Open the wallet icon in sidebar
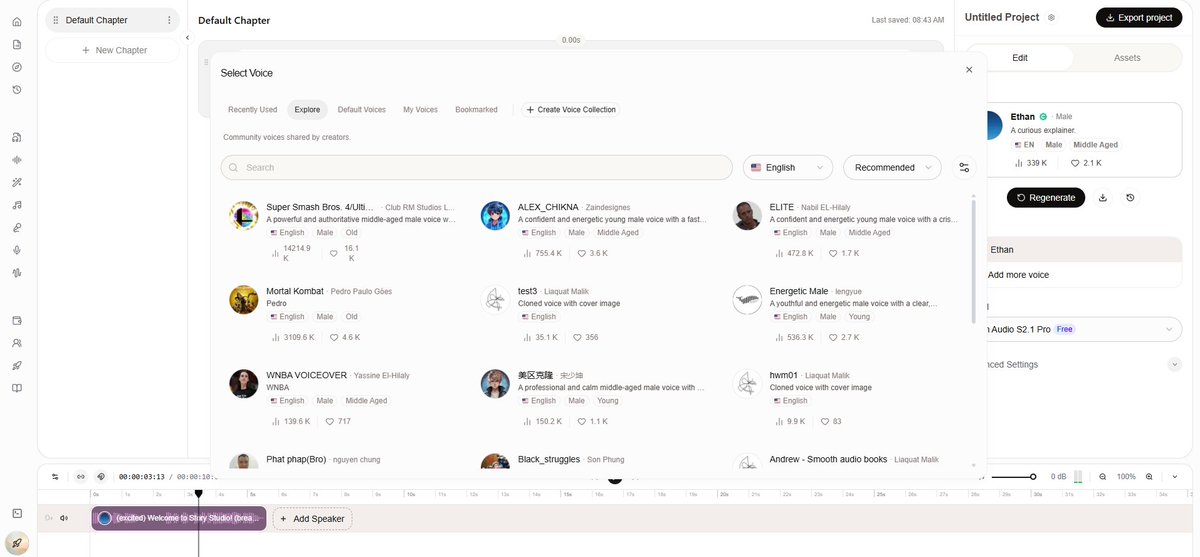The height and width of the screenshot is (557, 1200). click(17, 320)
